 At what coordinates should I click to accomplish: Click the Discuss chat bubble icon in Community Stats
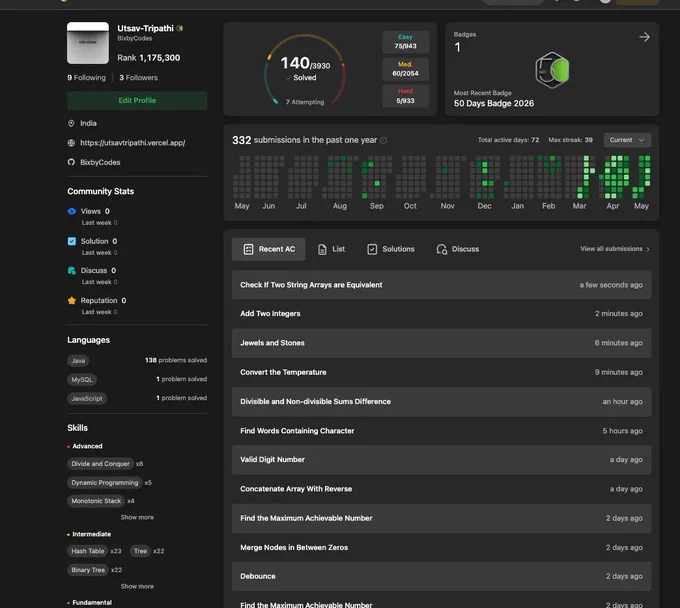72,271
